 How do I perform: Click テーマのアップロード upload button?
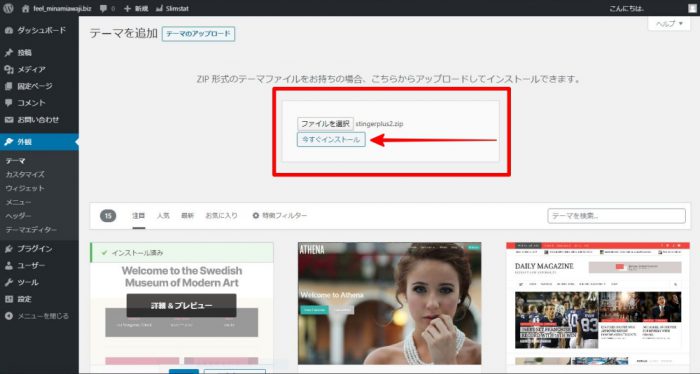(x=199, y=34)
